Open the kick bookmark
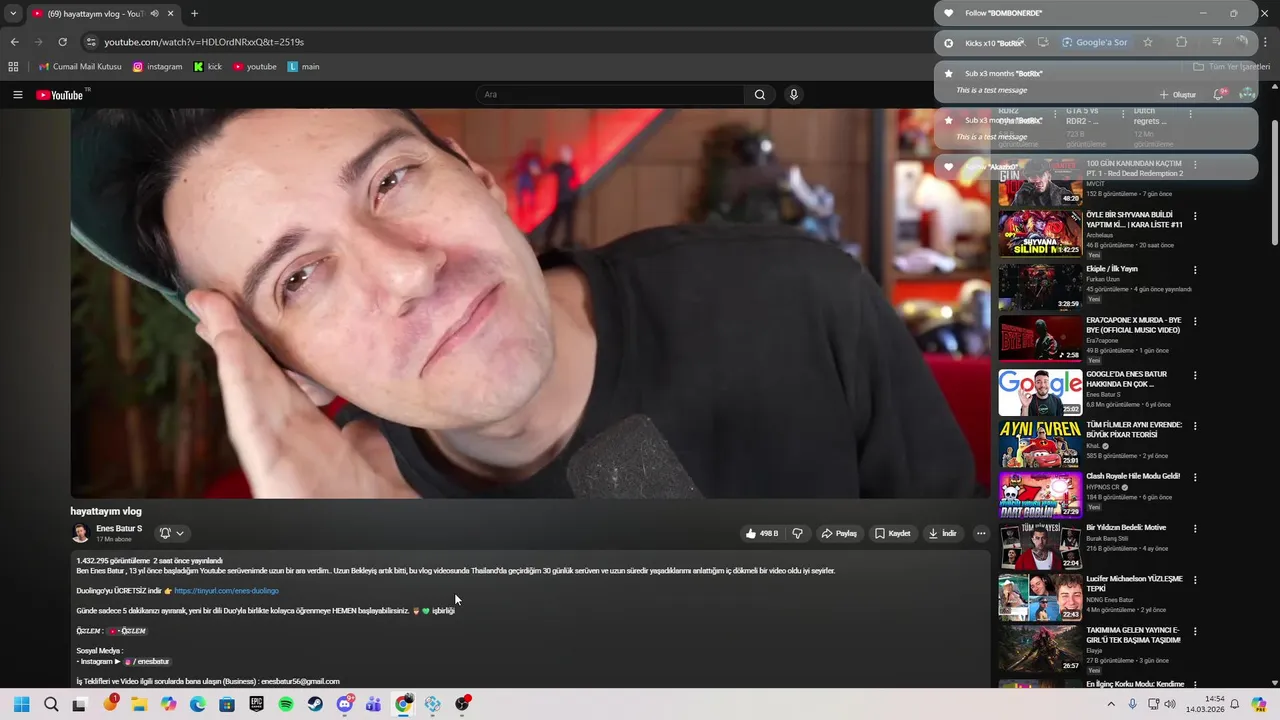This screenshot has width=1280, height=720. tap(208, 67)
